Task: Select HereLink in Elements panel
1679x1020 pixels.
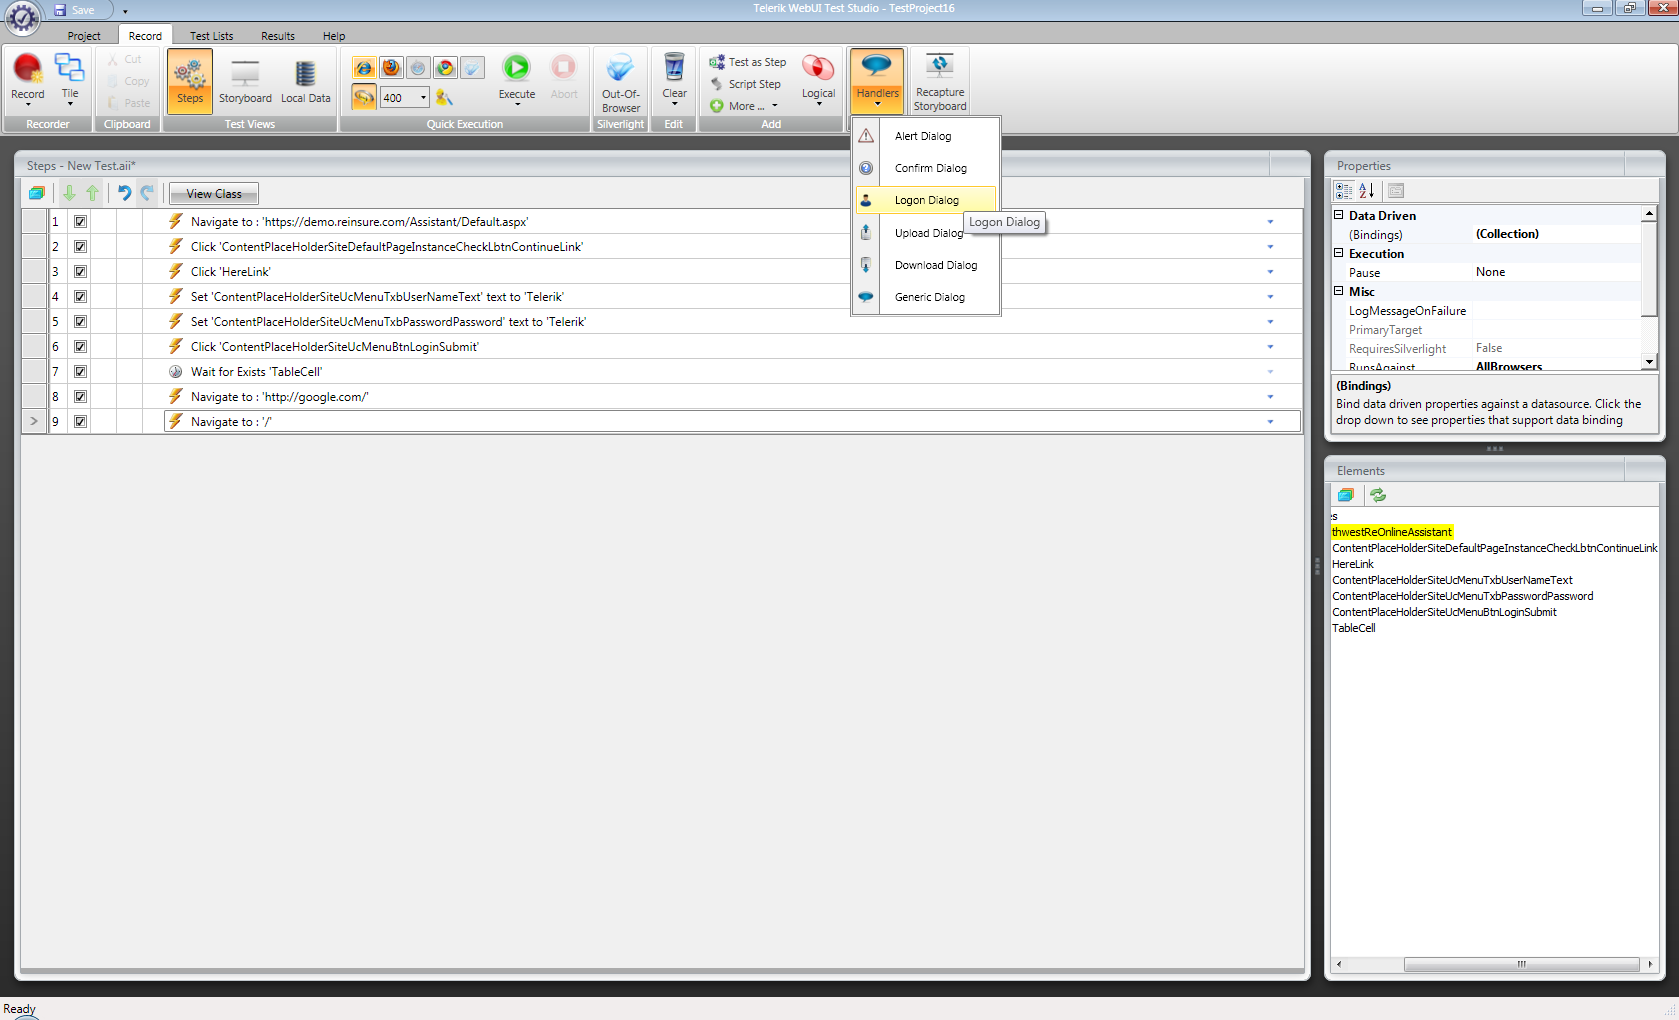Action: click(x=1353, y=564)
